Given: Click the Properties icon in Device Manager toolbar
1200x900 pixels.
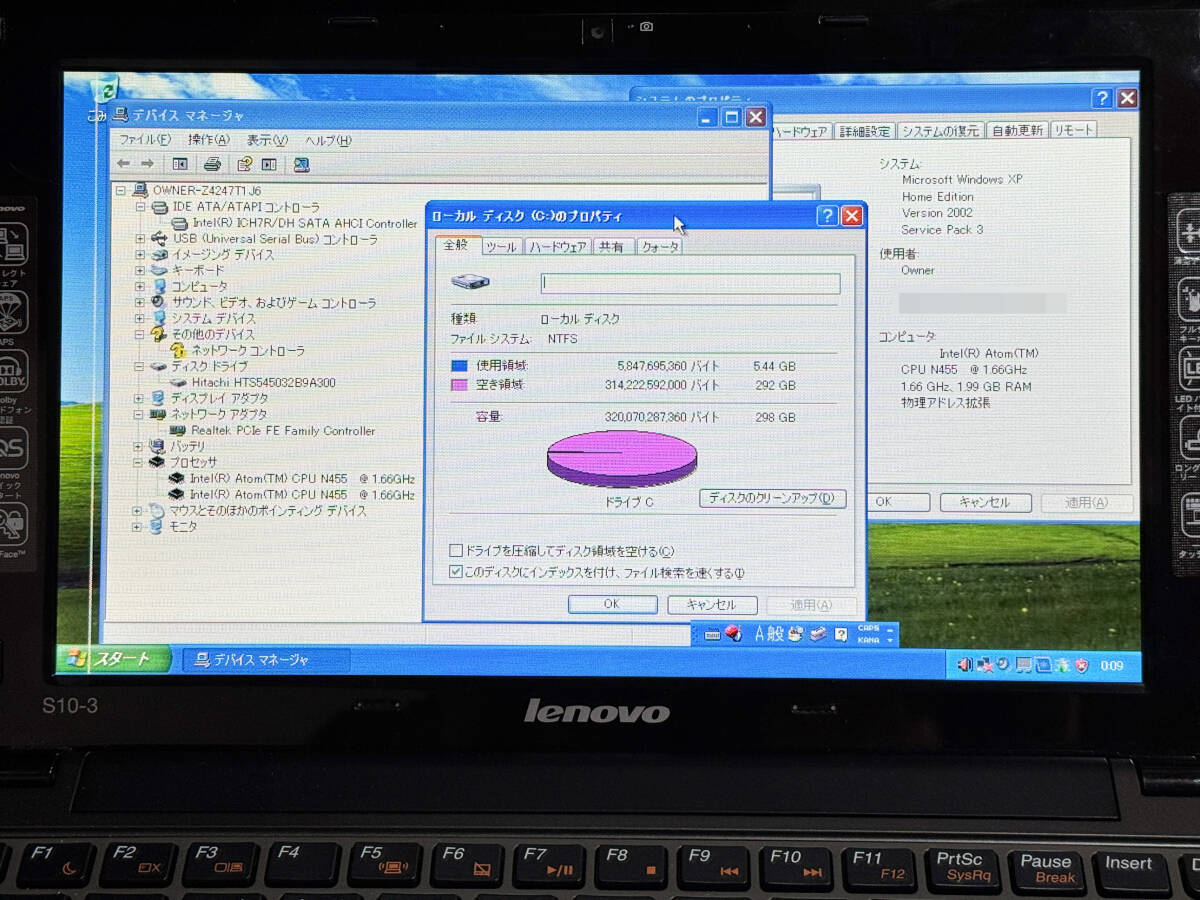Looking at the screenshot, I should [244, 164].
